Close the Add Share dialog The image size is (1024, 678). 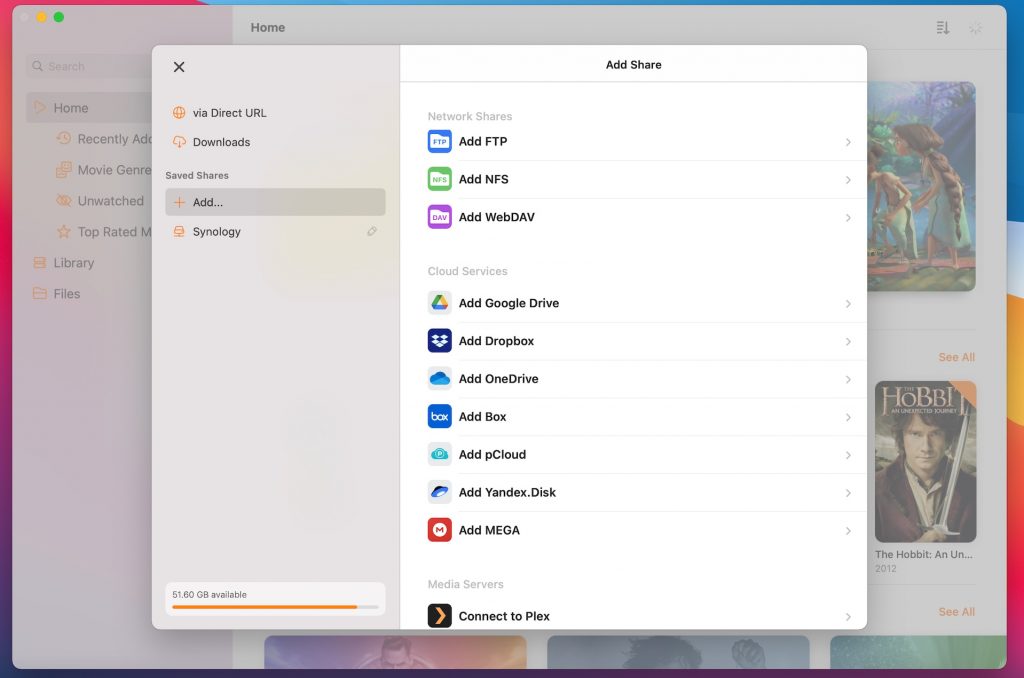click(179, 67)
